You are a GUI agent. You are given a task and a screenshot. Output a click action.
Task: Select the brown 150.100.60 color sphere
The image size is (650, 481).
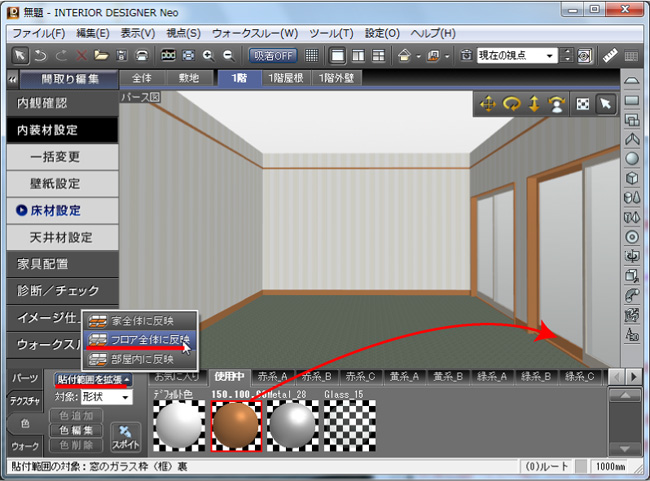click(237, 425)
